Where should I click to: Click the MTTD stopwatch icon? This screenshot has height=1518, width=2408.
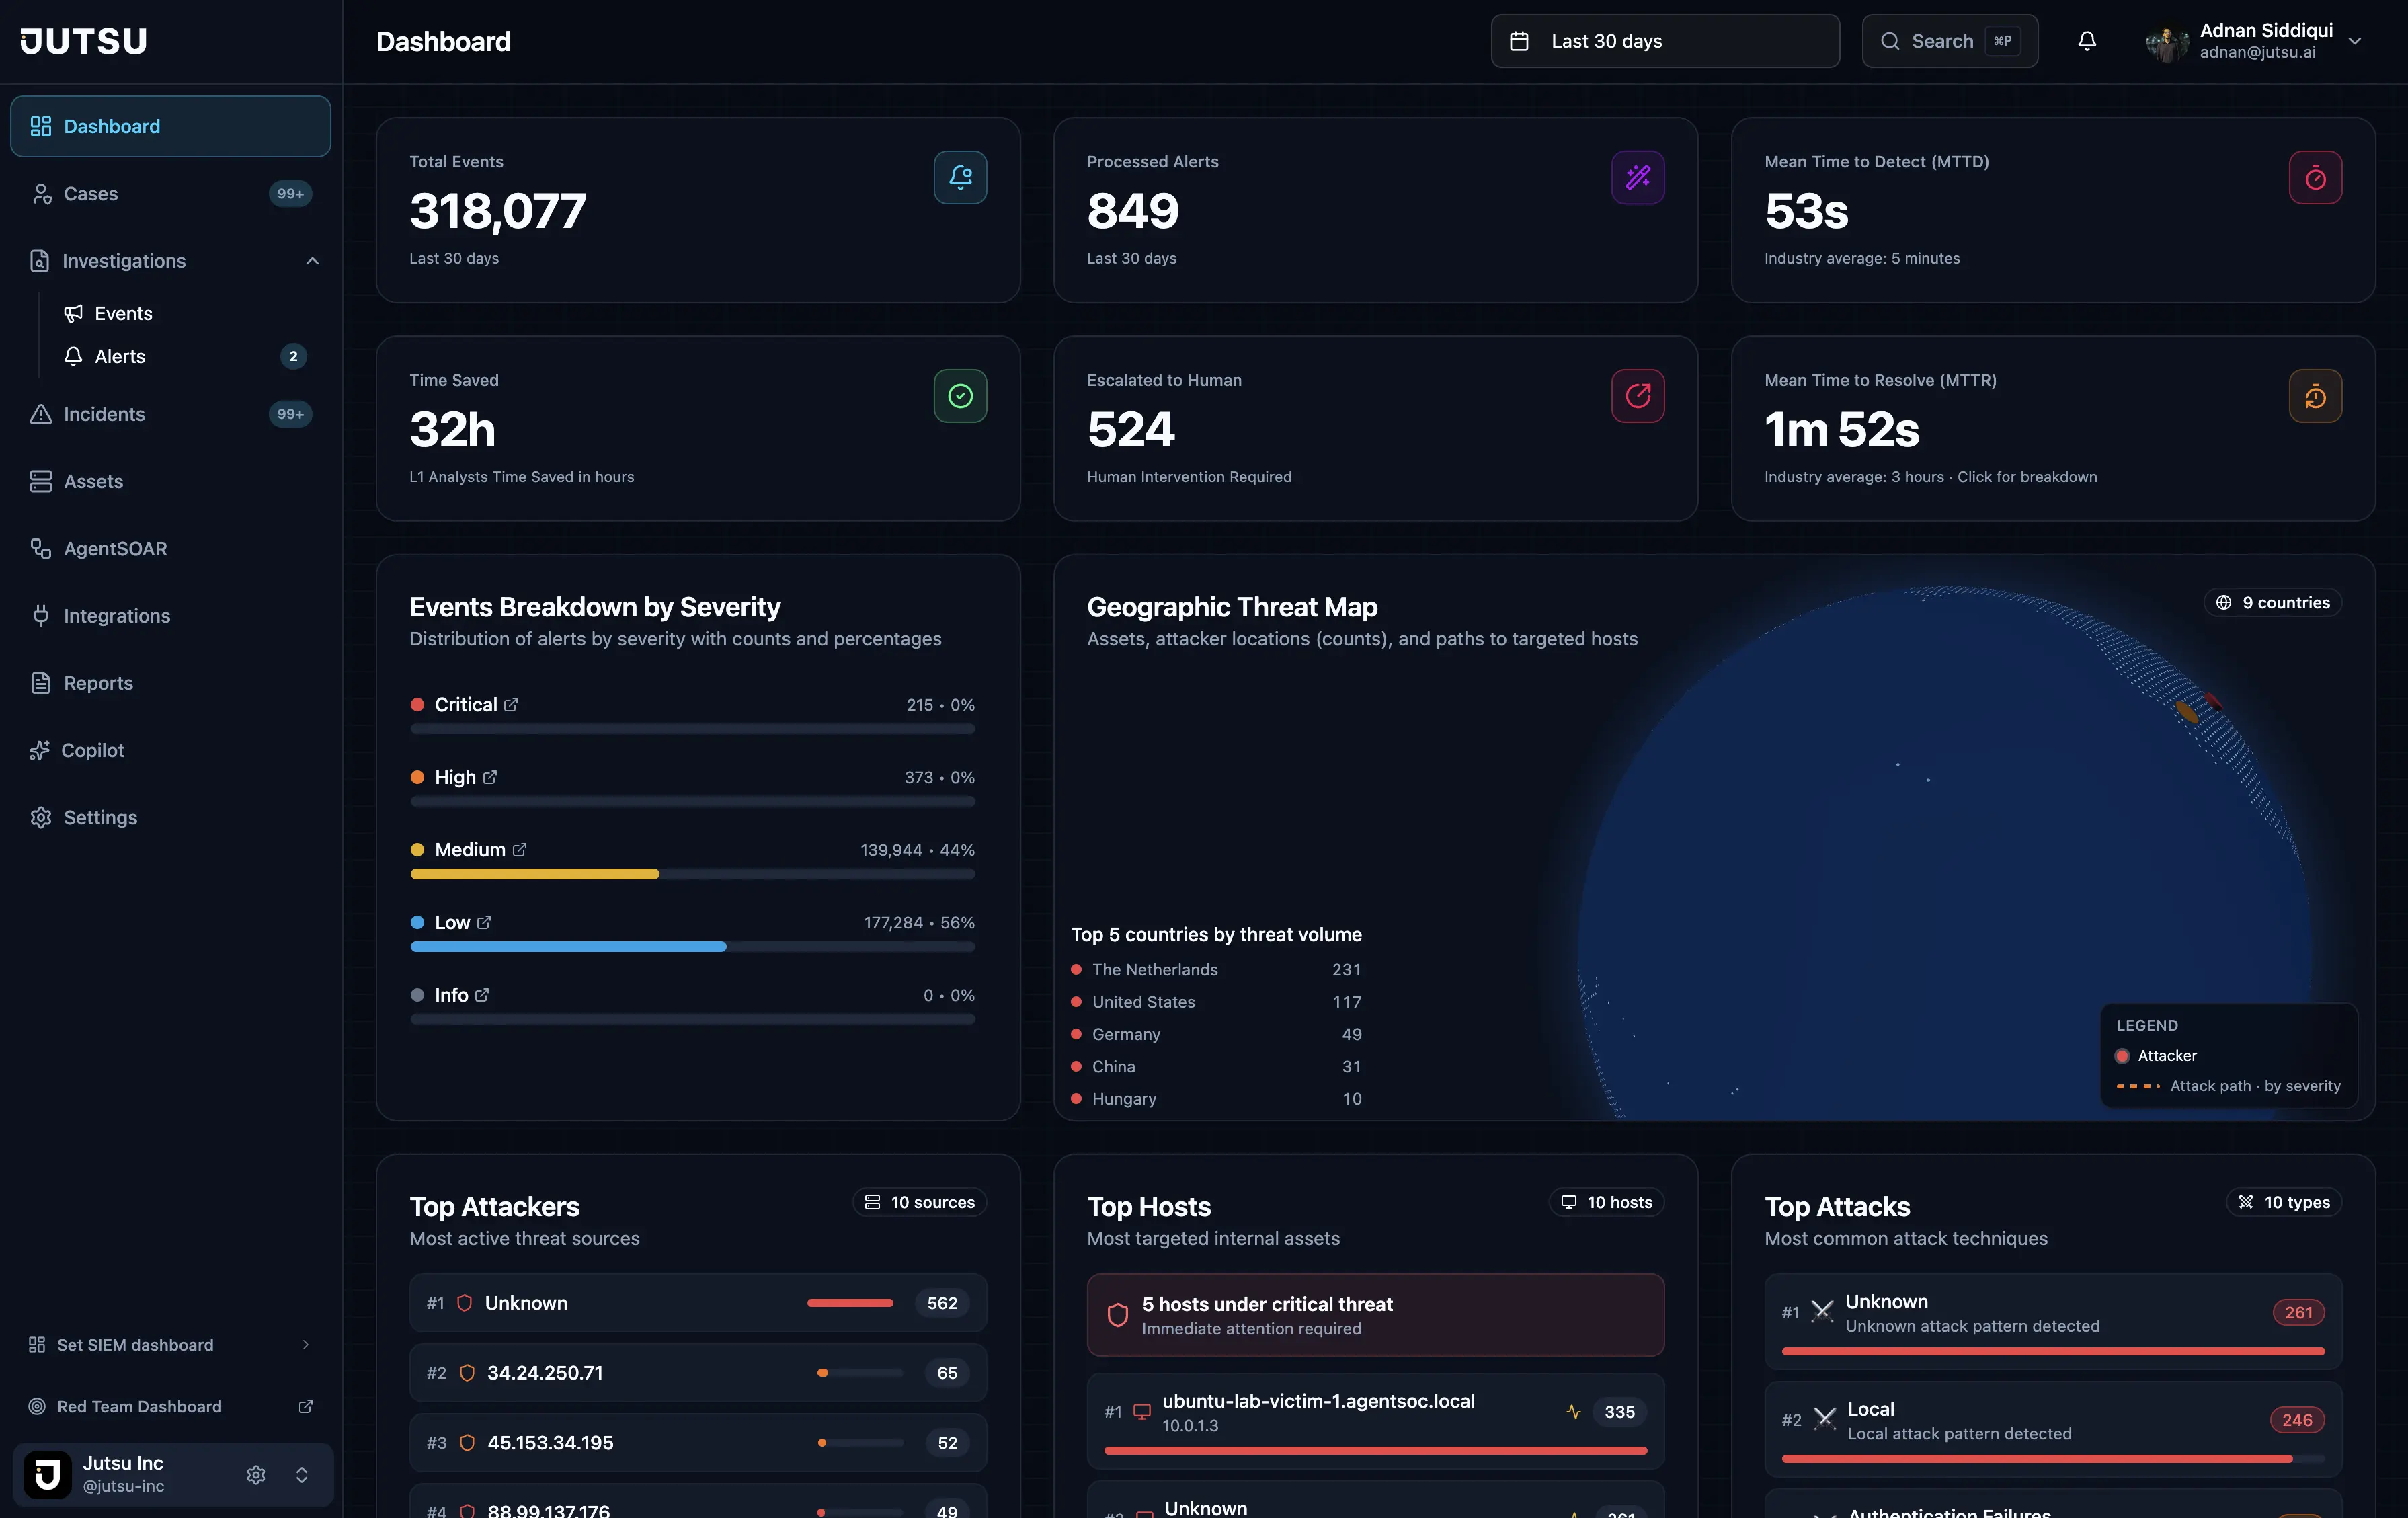pyautogui.click(x=2315, y=177)
